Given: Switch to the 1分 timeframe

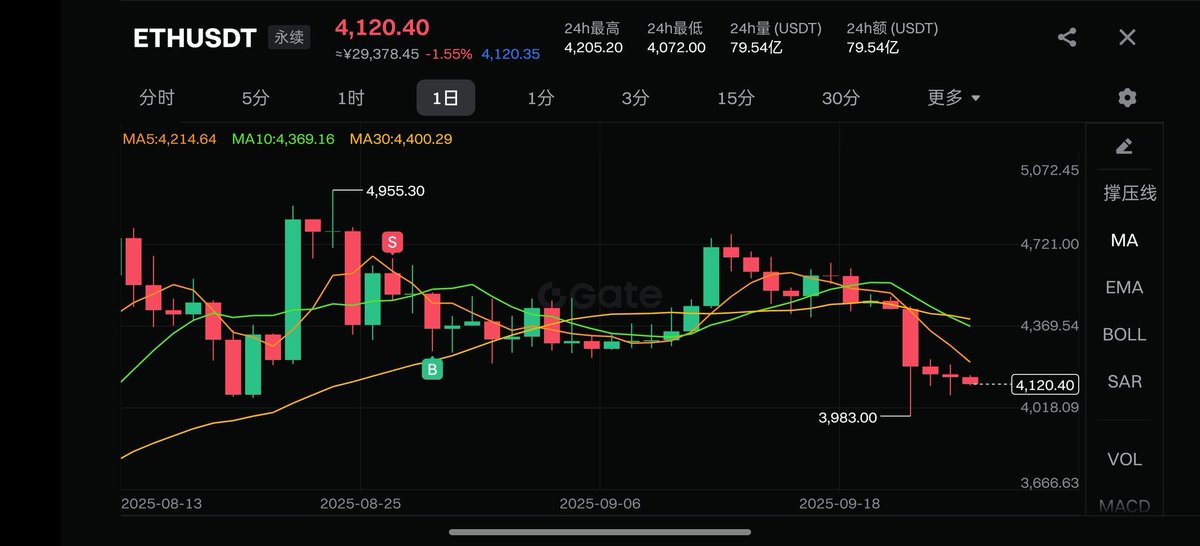Looking at the screenshot, I should (x=541, y=98).
